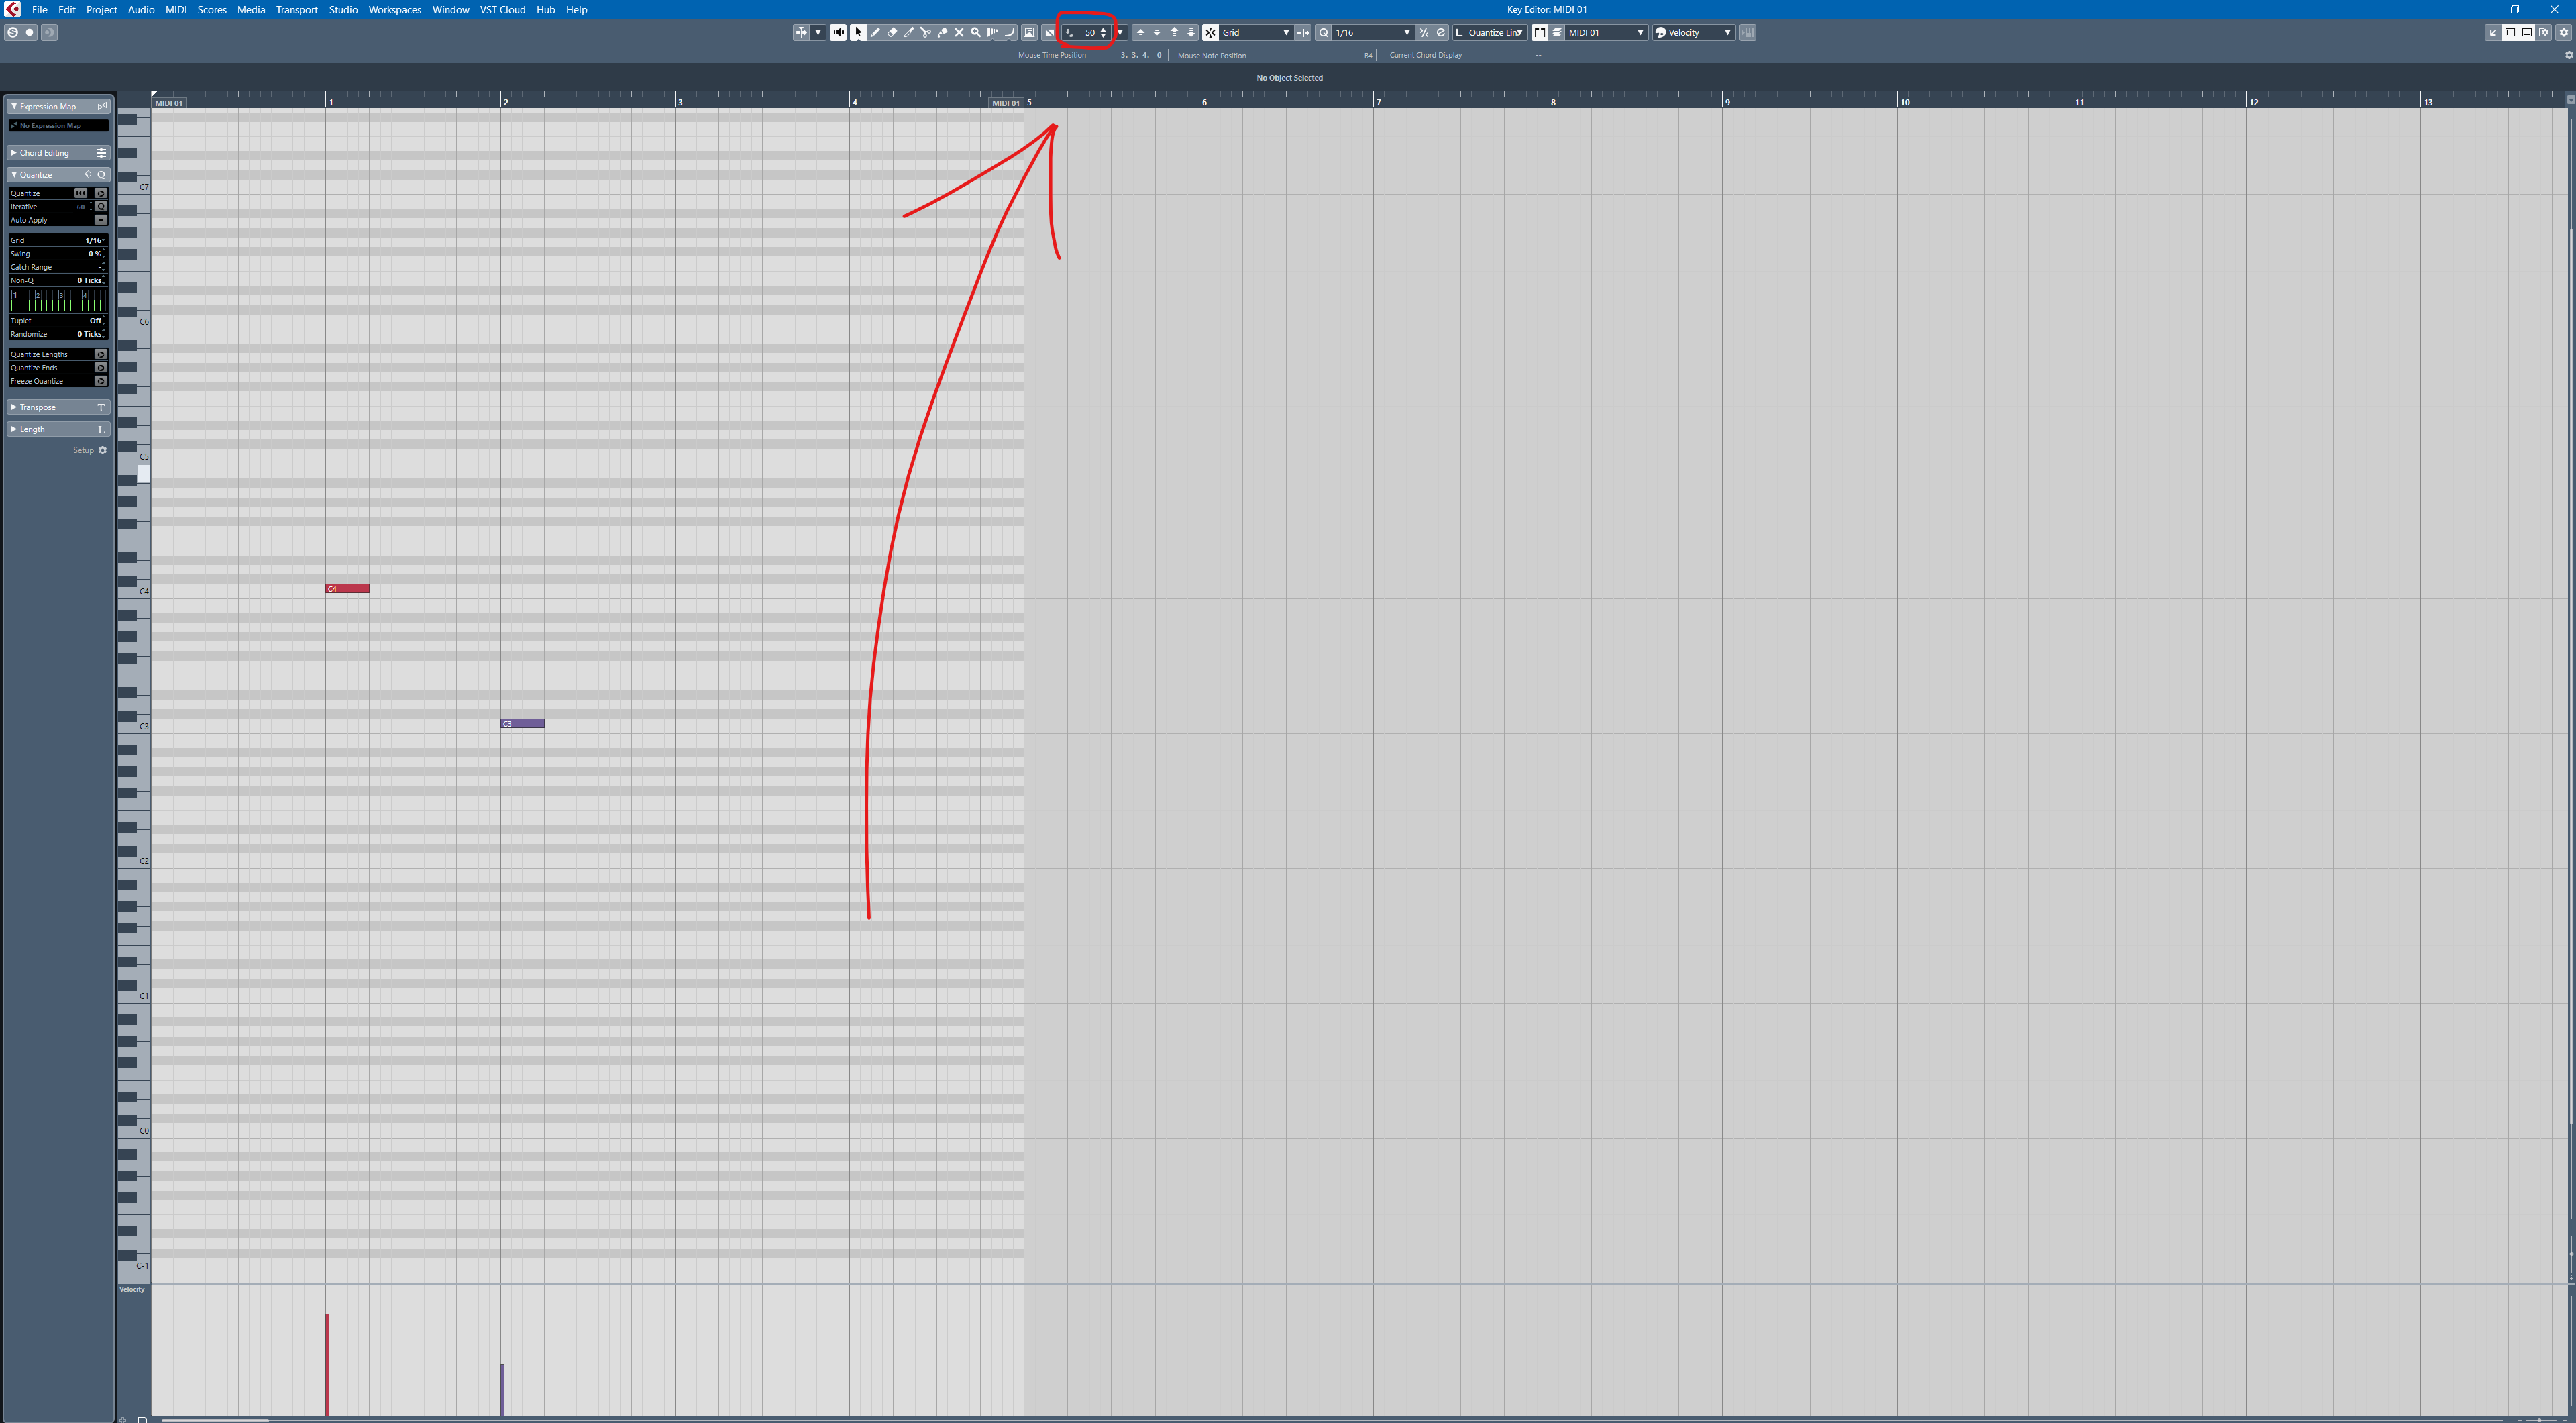
Task: Open the MIDI 01 part selection dropdown
Action: coord(1607,32)
